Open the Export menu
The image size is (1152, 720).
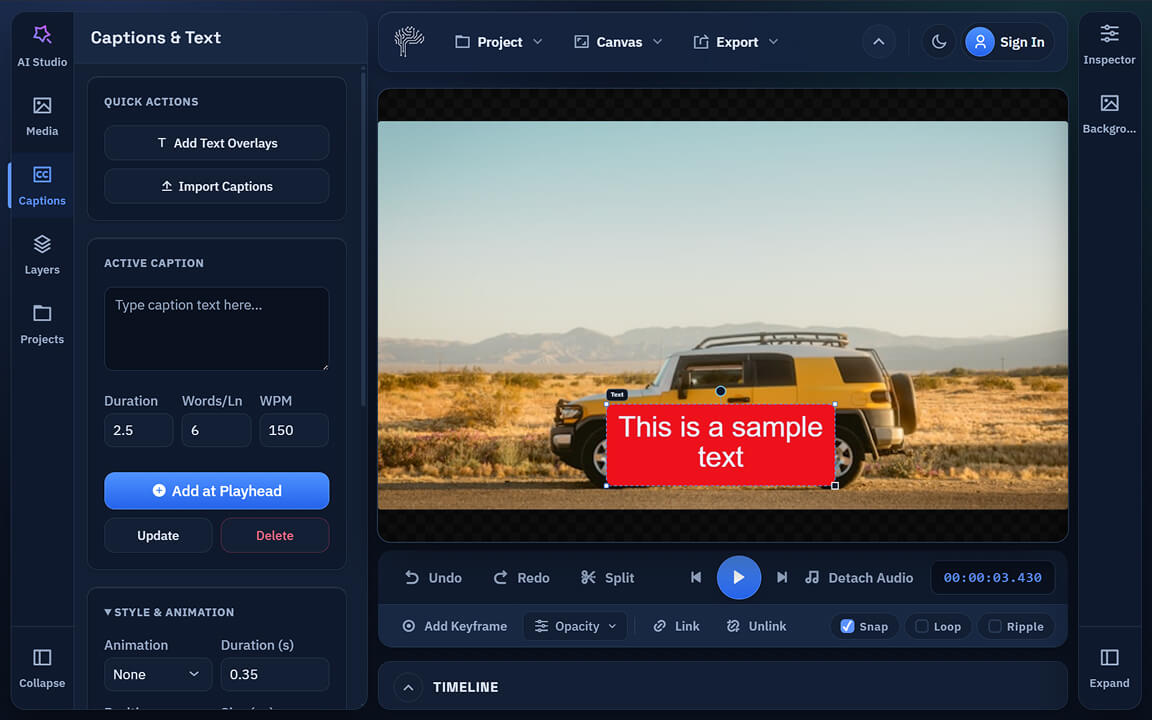pos(735,42)
